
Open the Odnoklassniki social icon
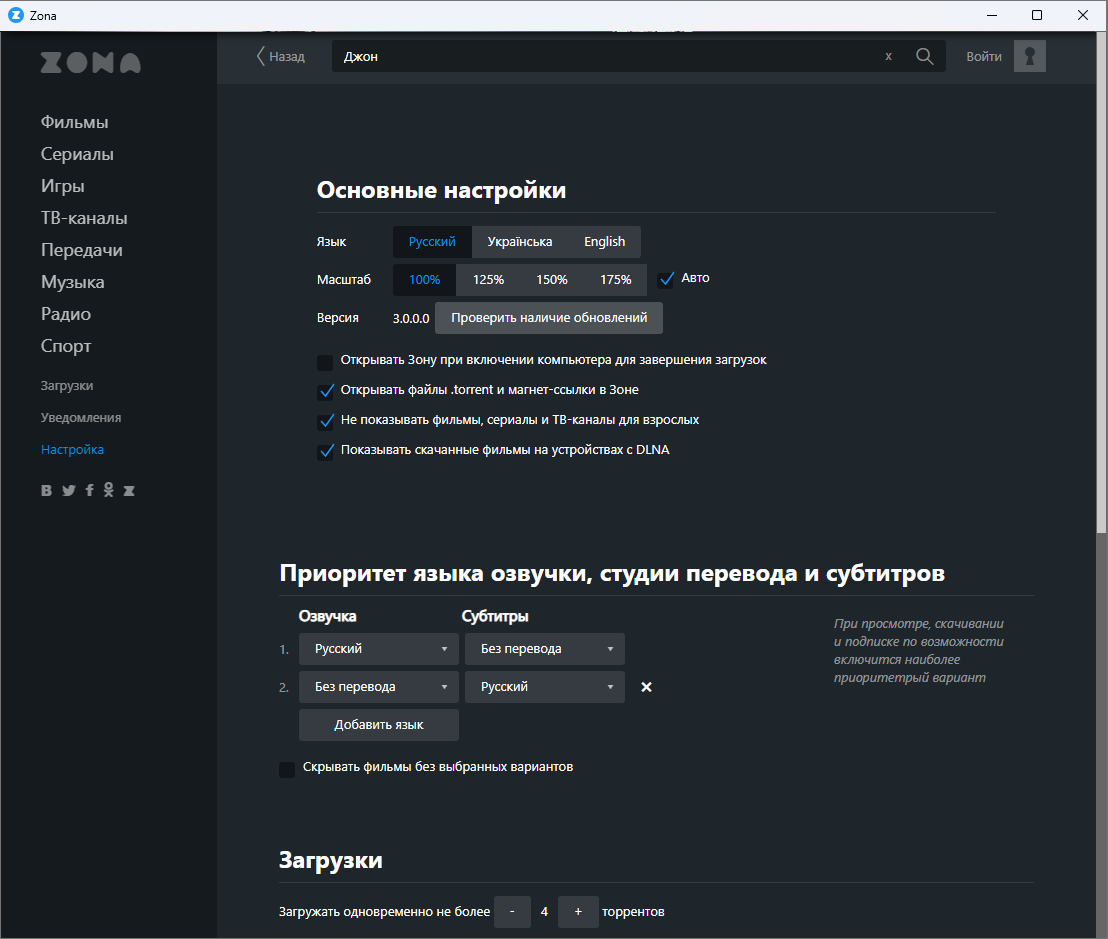click(x=108, y=490)
